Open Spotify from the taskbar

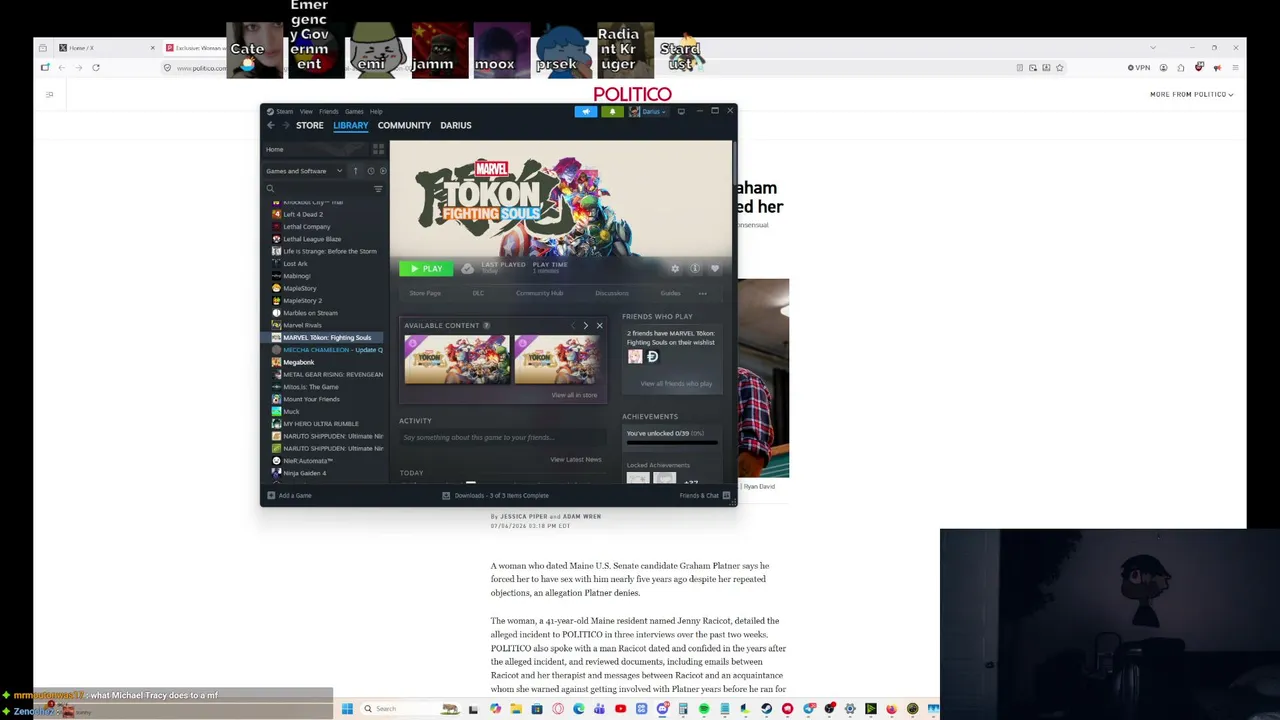[704, 709]
